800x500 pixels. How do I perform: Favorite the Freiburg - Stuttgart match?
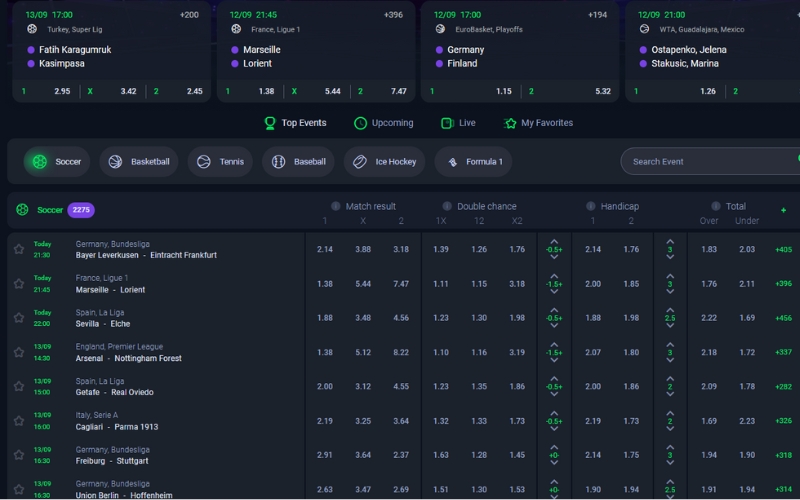point(19,455)
